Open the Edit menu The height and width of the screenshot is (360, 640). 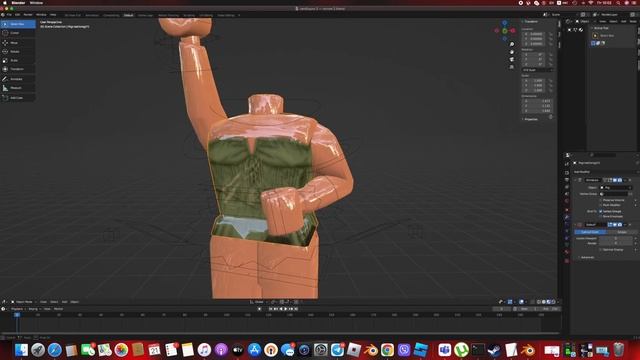[x=18, y=15]
